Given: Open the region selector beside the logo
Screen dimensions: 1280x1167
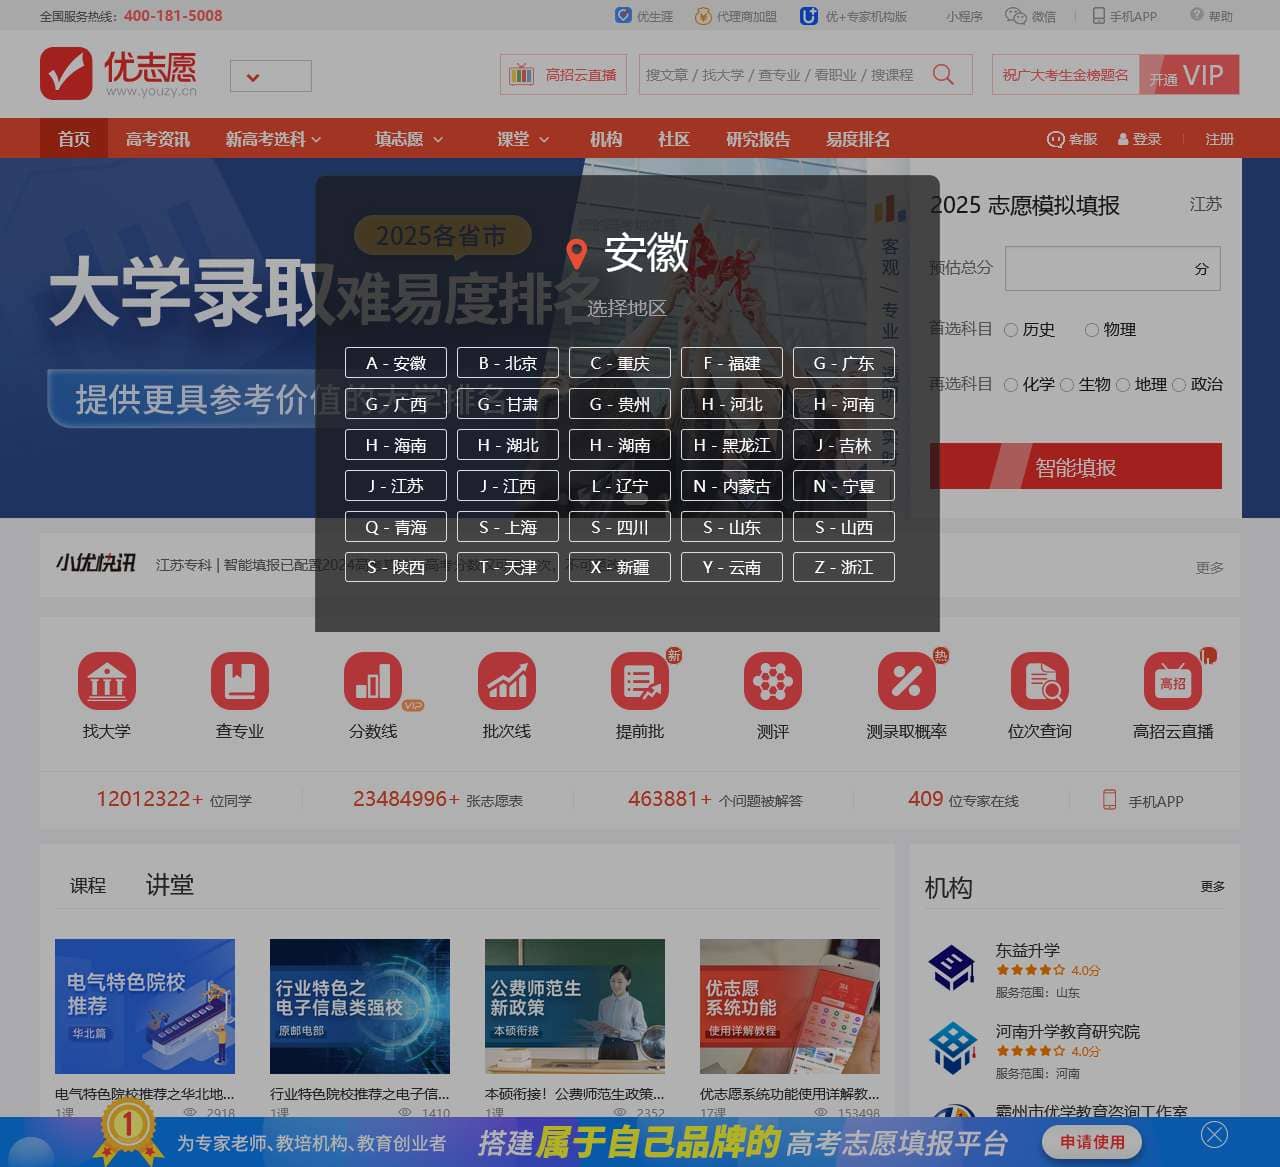Looking at the screenshot, I should click(x=270, y=75).
